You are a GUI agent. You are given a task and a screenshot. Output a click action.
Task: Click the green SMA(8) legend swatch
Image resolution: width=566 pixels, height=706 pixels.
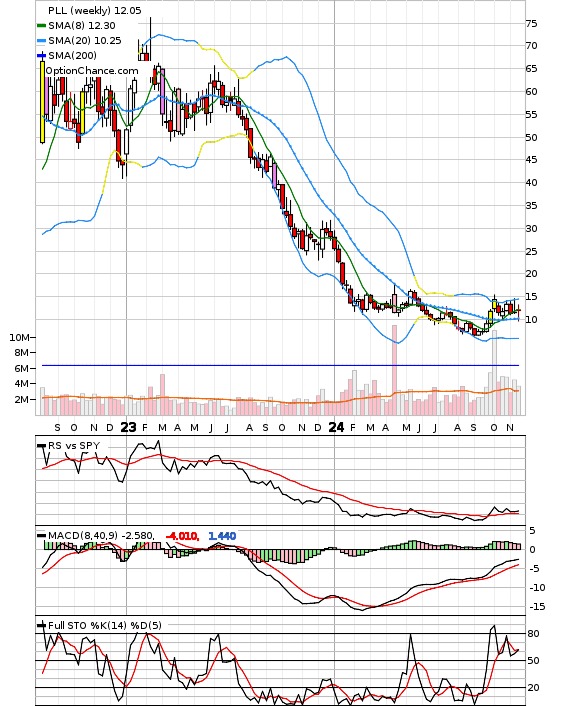(41, 26)
